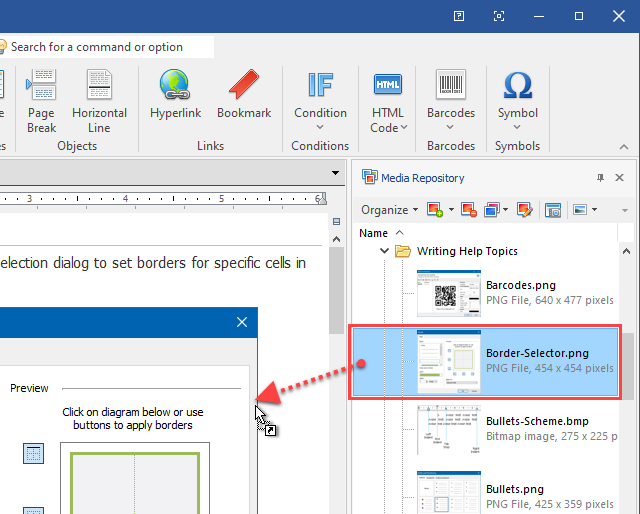Open the Organize menu in Media Repository
Screen dimensions: 640x514
point(389,210)
